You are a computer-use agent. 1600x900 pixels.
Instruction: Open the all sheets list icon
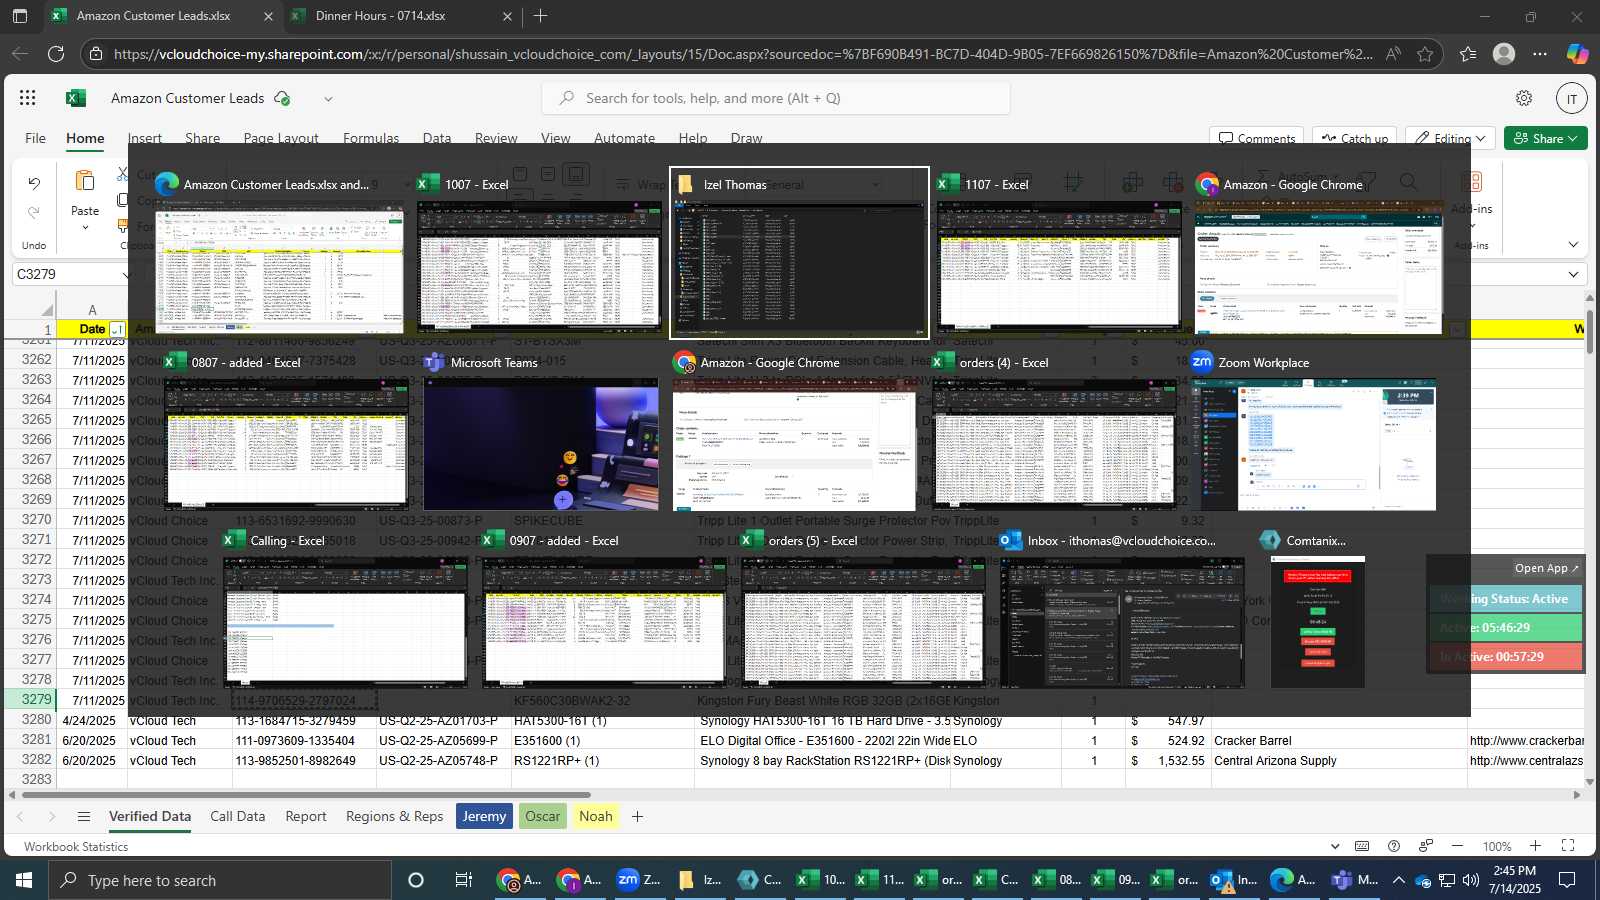(84, 816)
